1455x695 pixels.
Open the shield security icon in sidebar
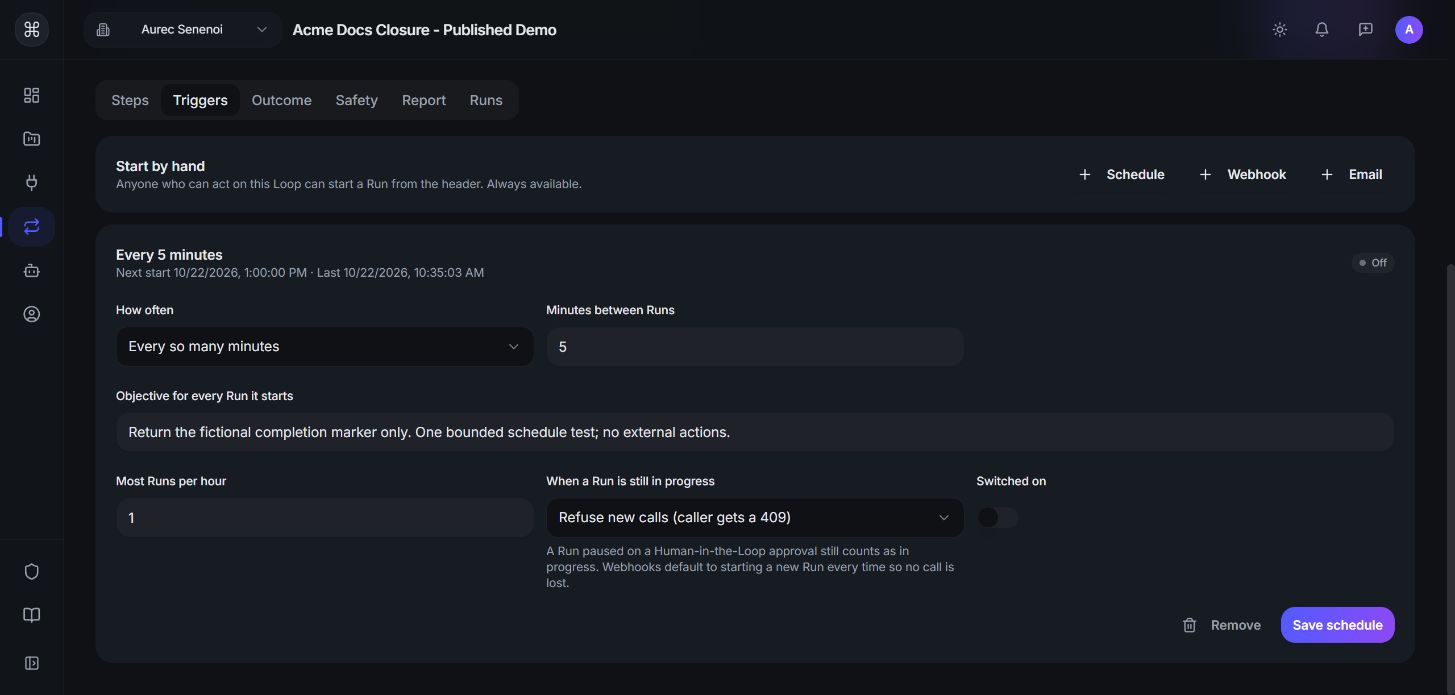point(31,572)
